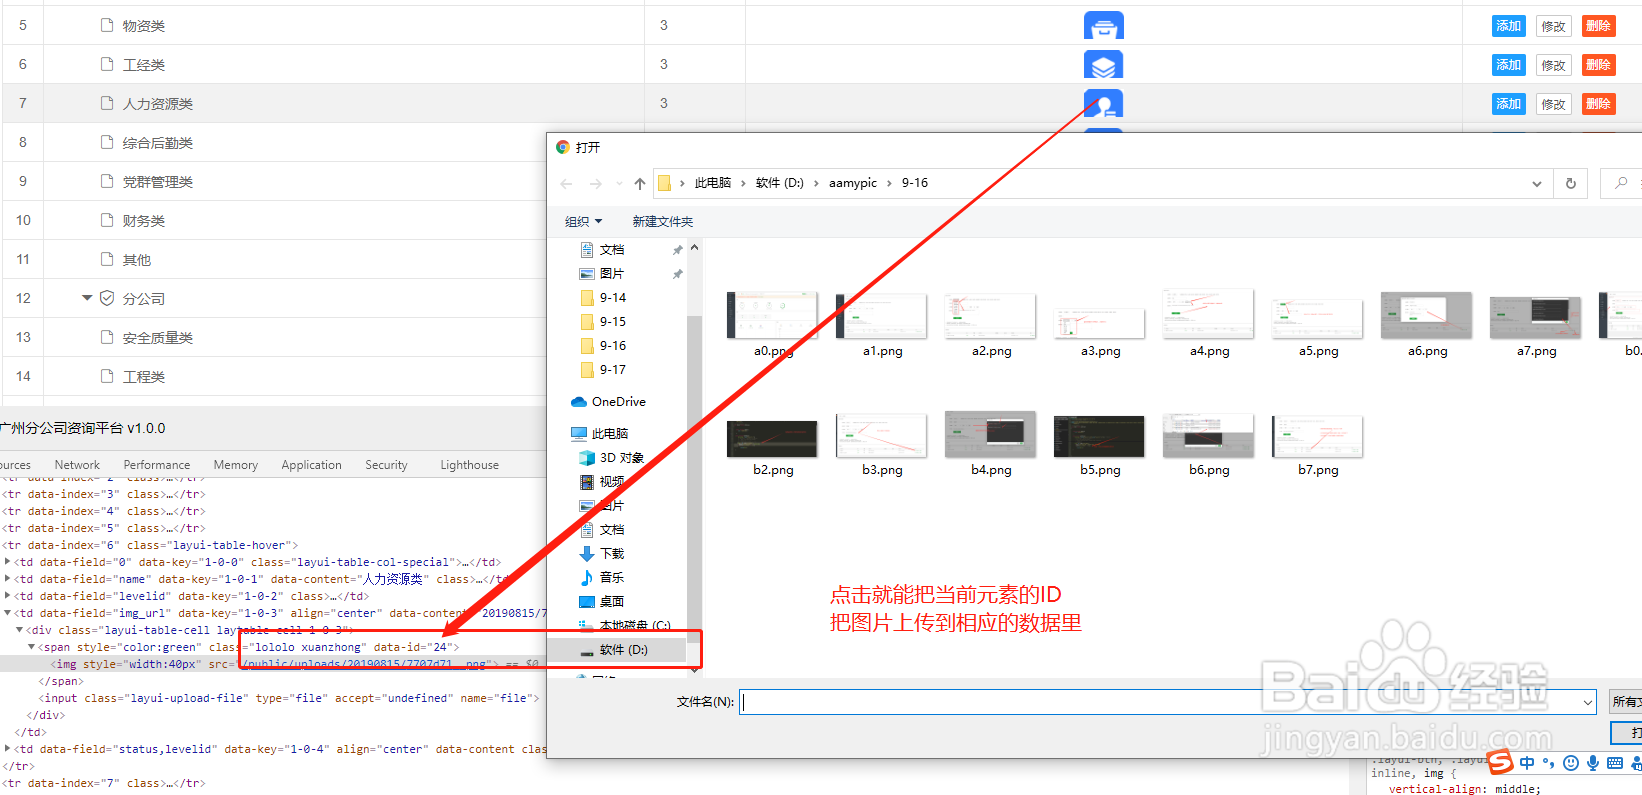Viewport: 1642px width, 795px height.
Task: Click 添加 button in row 5
Action: (1508, 26)
